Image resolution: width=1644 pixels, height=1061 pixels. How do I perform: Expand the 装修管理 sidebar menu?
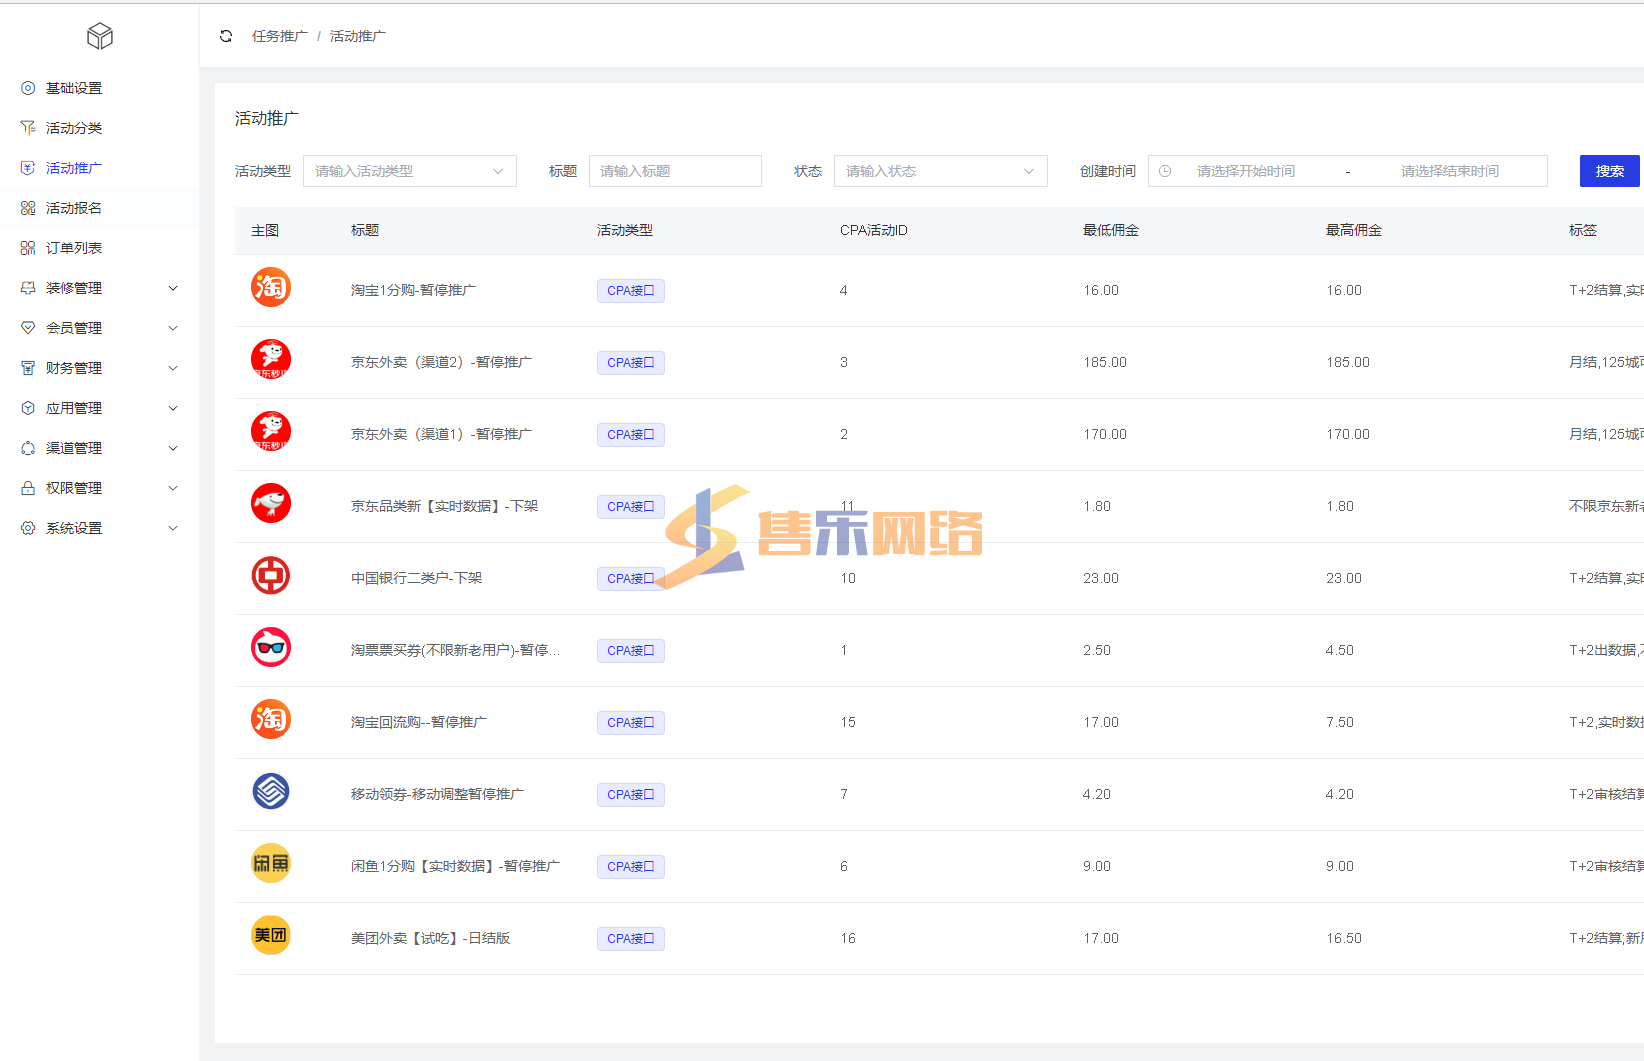99,288
